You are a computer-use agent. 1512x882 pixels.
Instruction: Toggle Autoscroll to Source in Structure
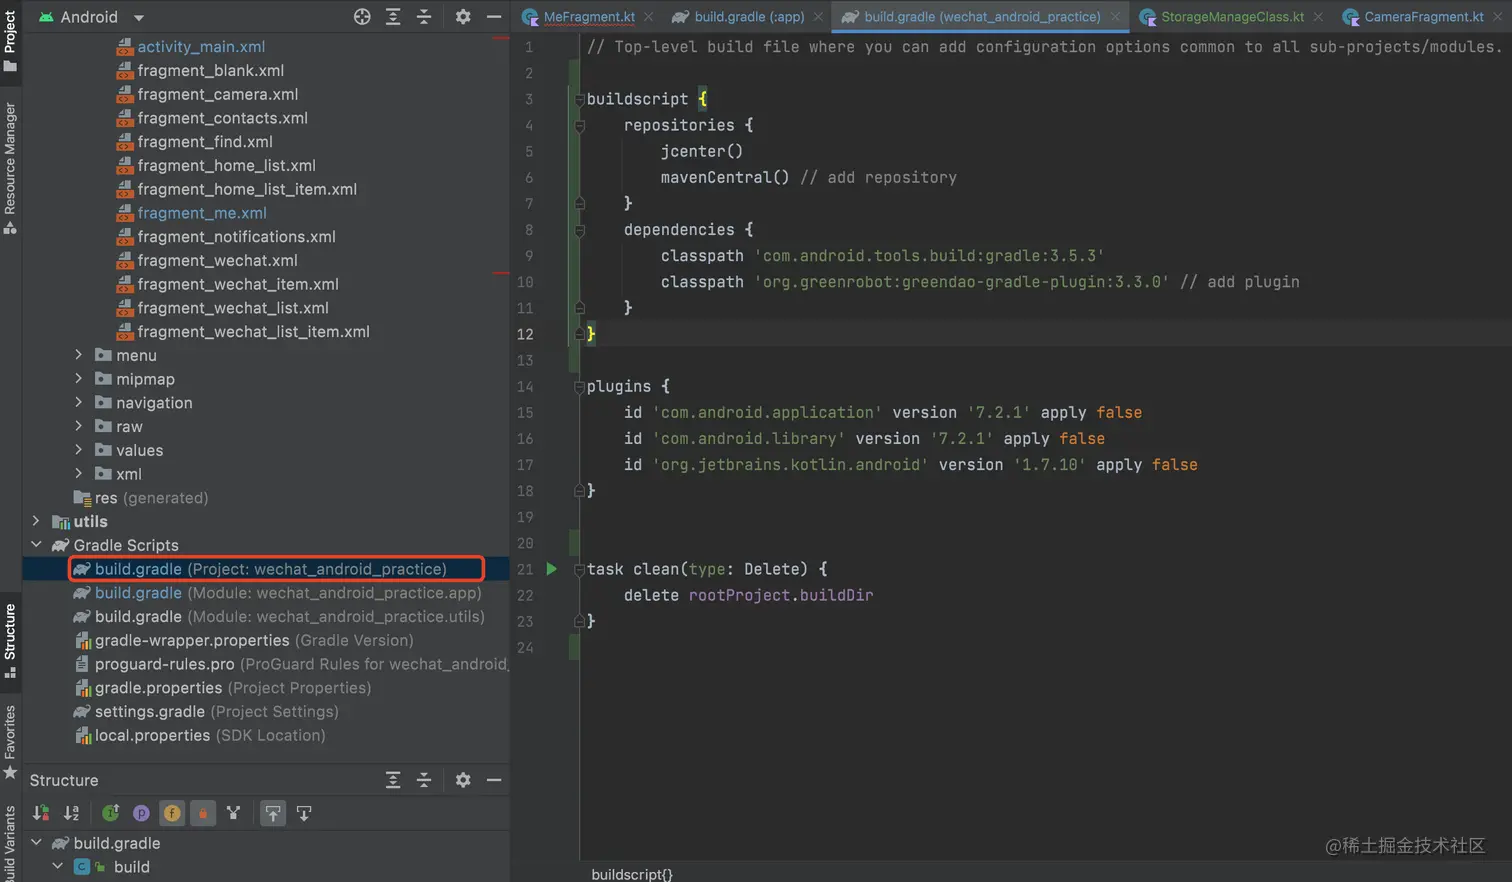(273, 813)
